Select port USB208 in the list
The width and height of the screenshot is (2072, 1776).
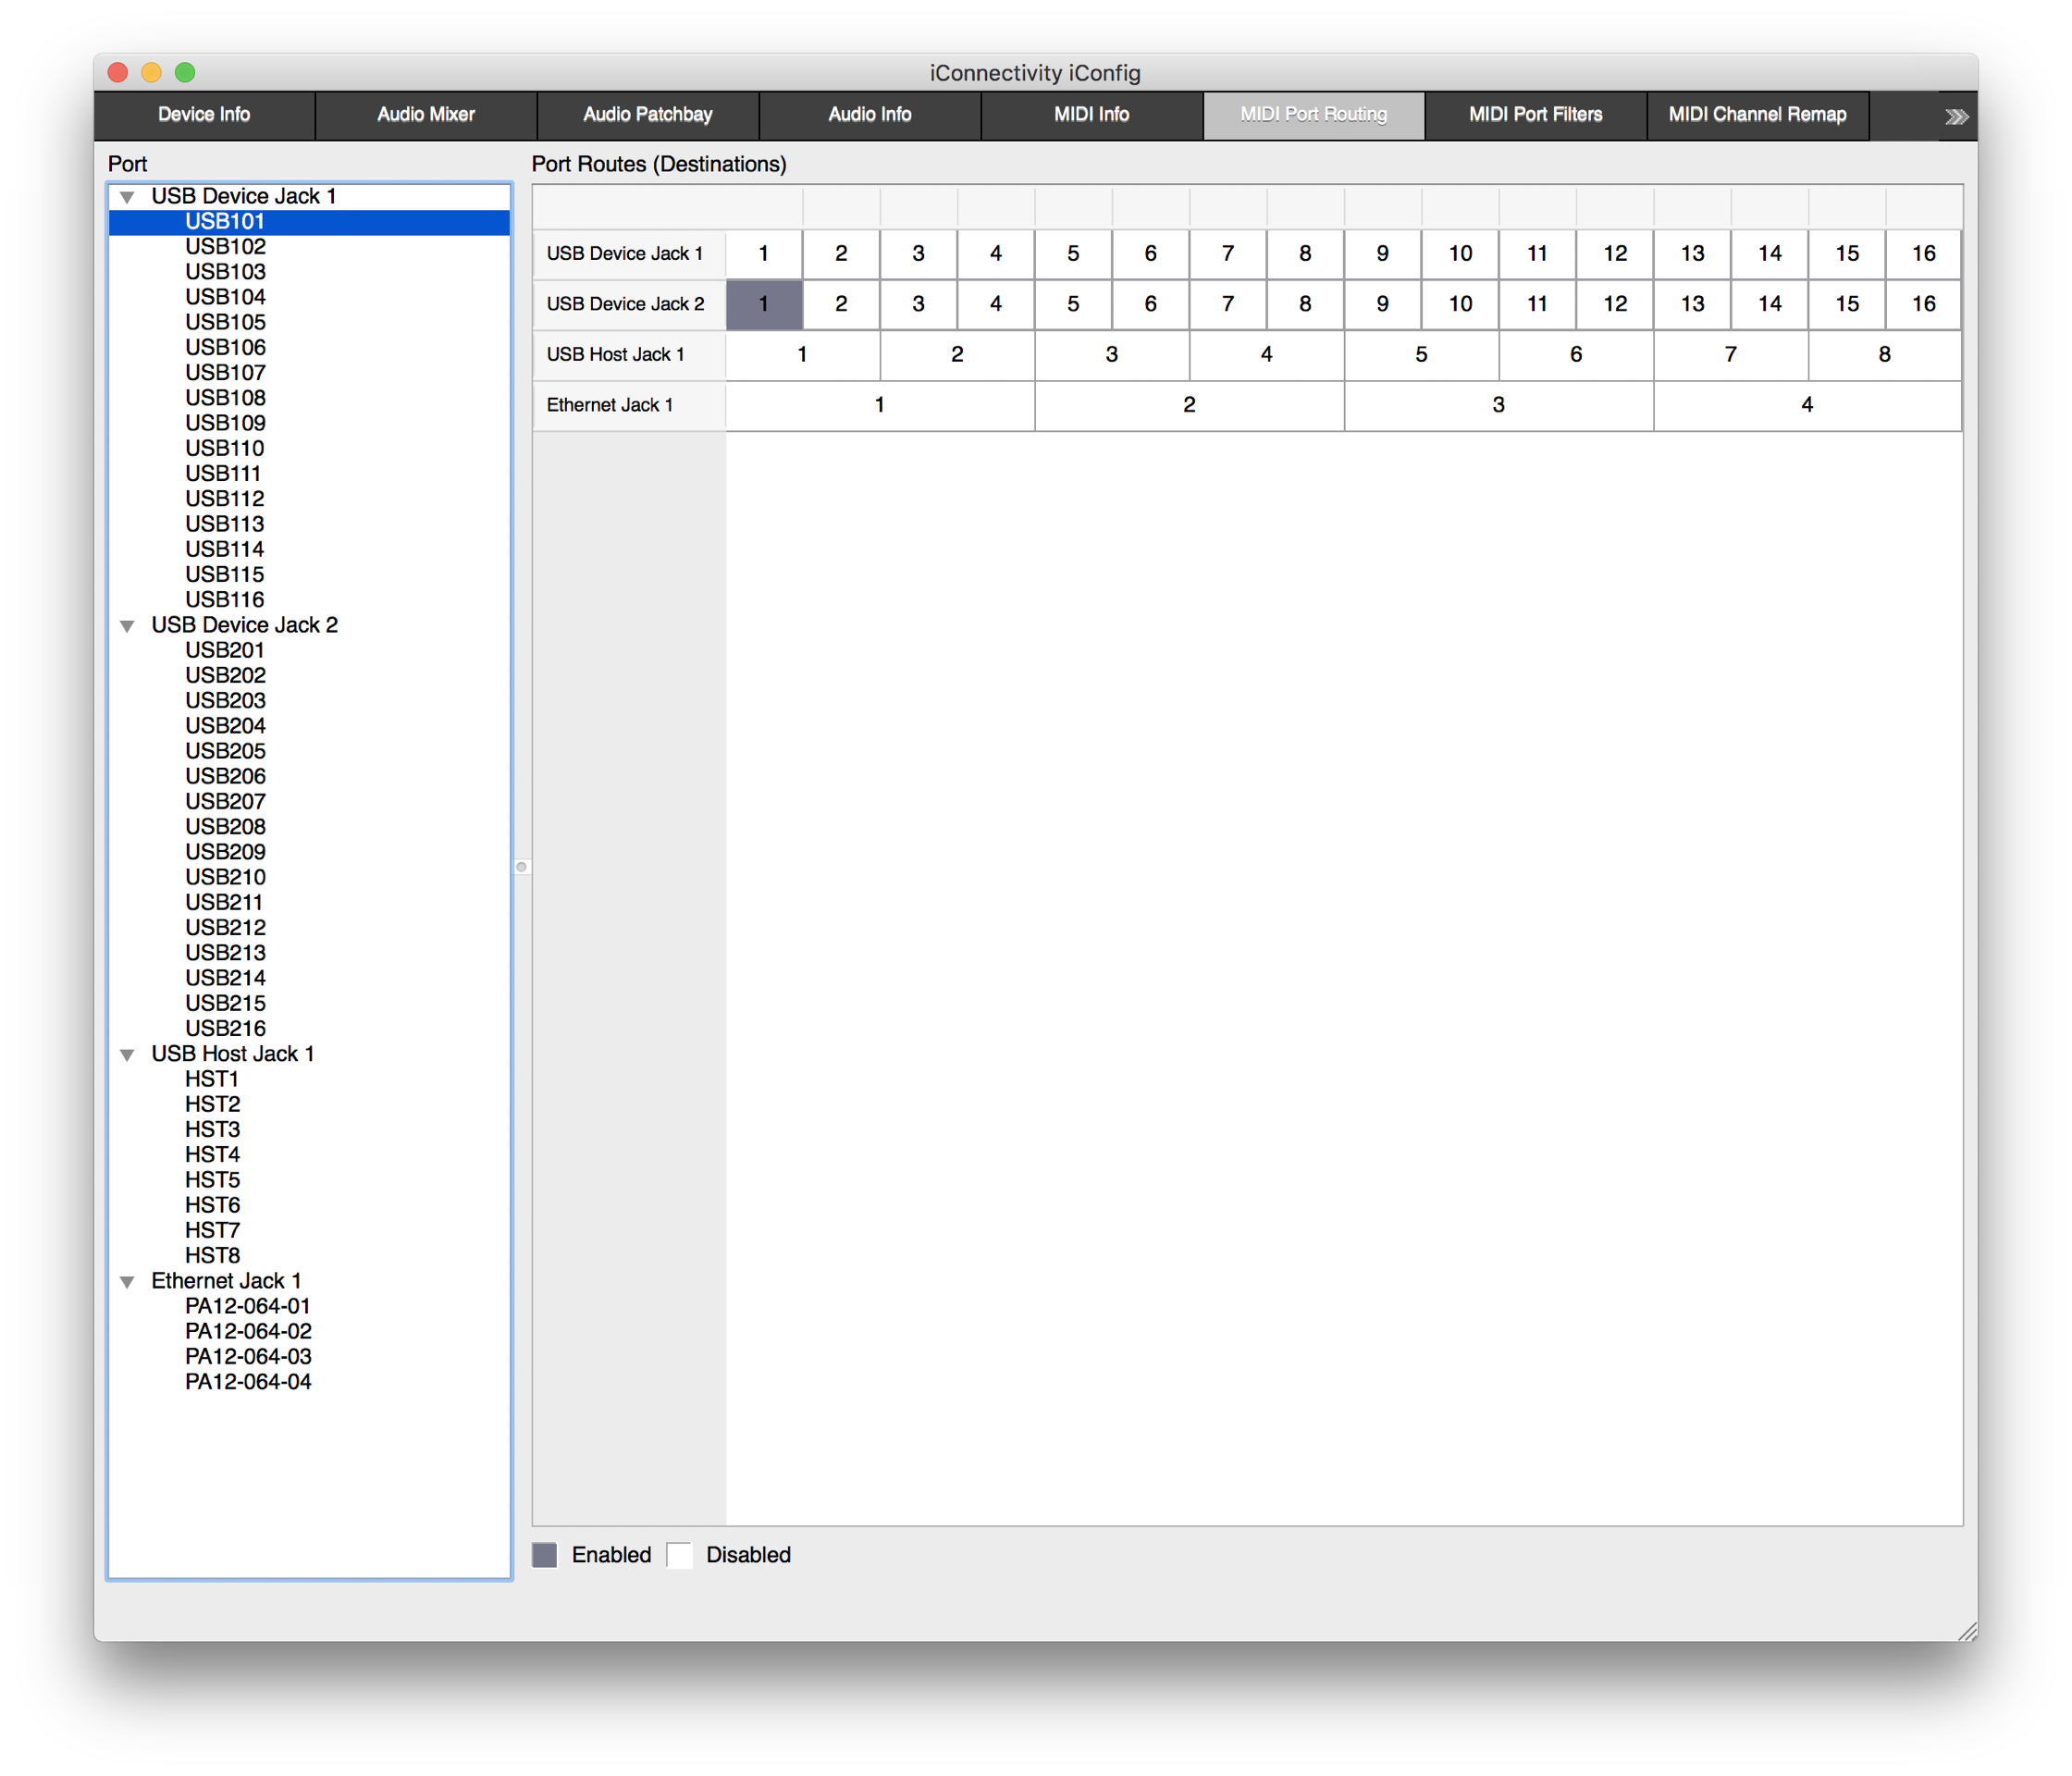pos(225,827)
